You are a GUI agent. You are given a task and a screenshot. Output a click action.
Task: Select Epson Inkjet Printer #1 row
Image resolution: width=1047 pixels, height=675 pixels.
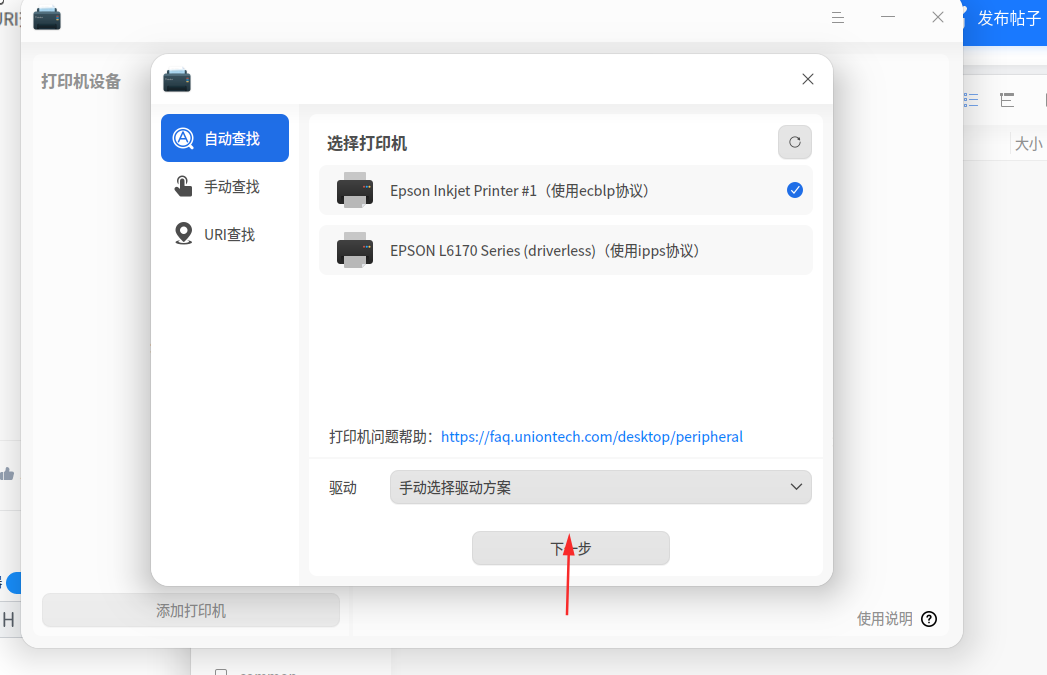(x=566, y=190)
